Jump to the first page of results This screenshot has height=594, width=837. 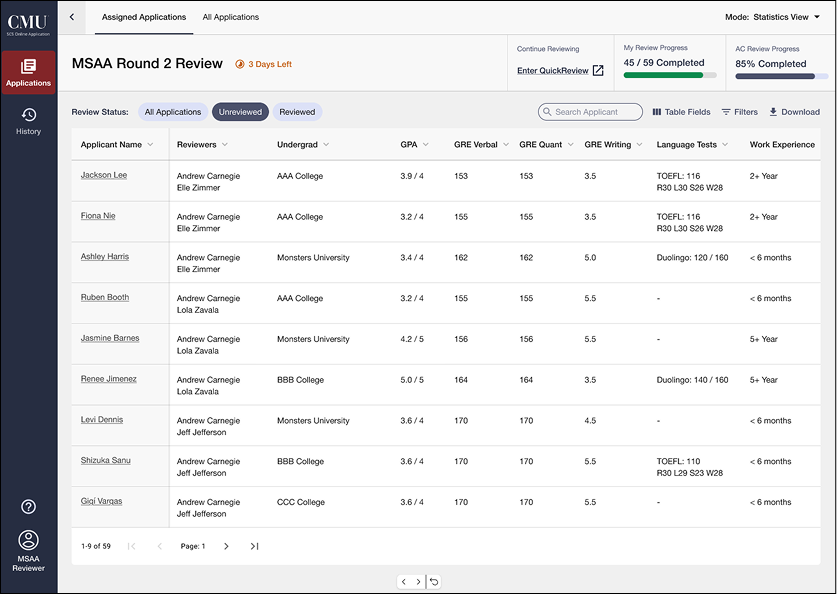point(132,546)
